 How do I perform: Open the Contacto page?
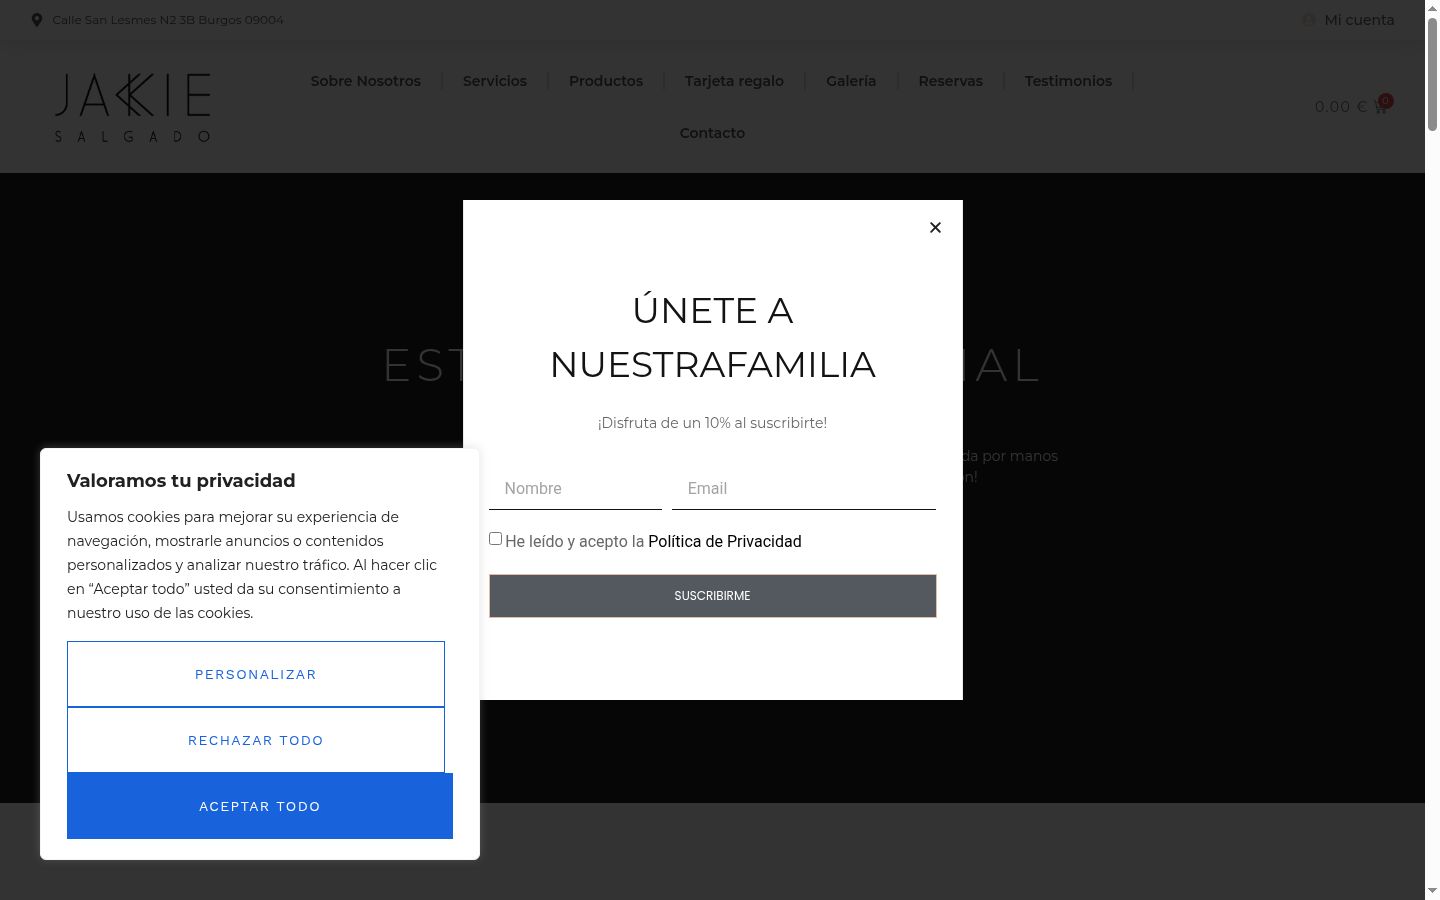click(712, 133)
